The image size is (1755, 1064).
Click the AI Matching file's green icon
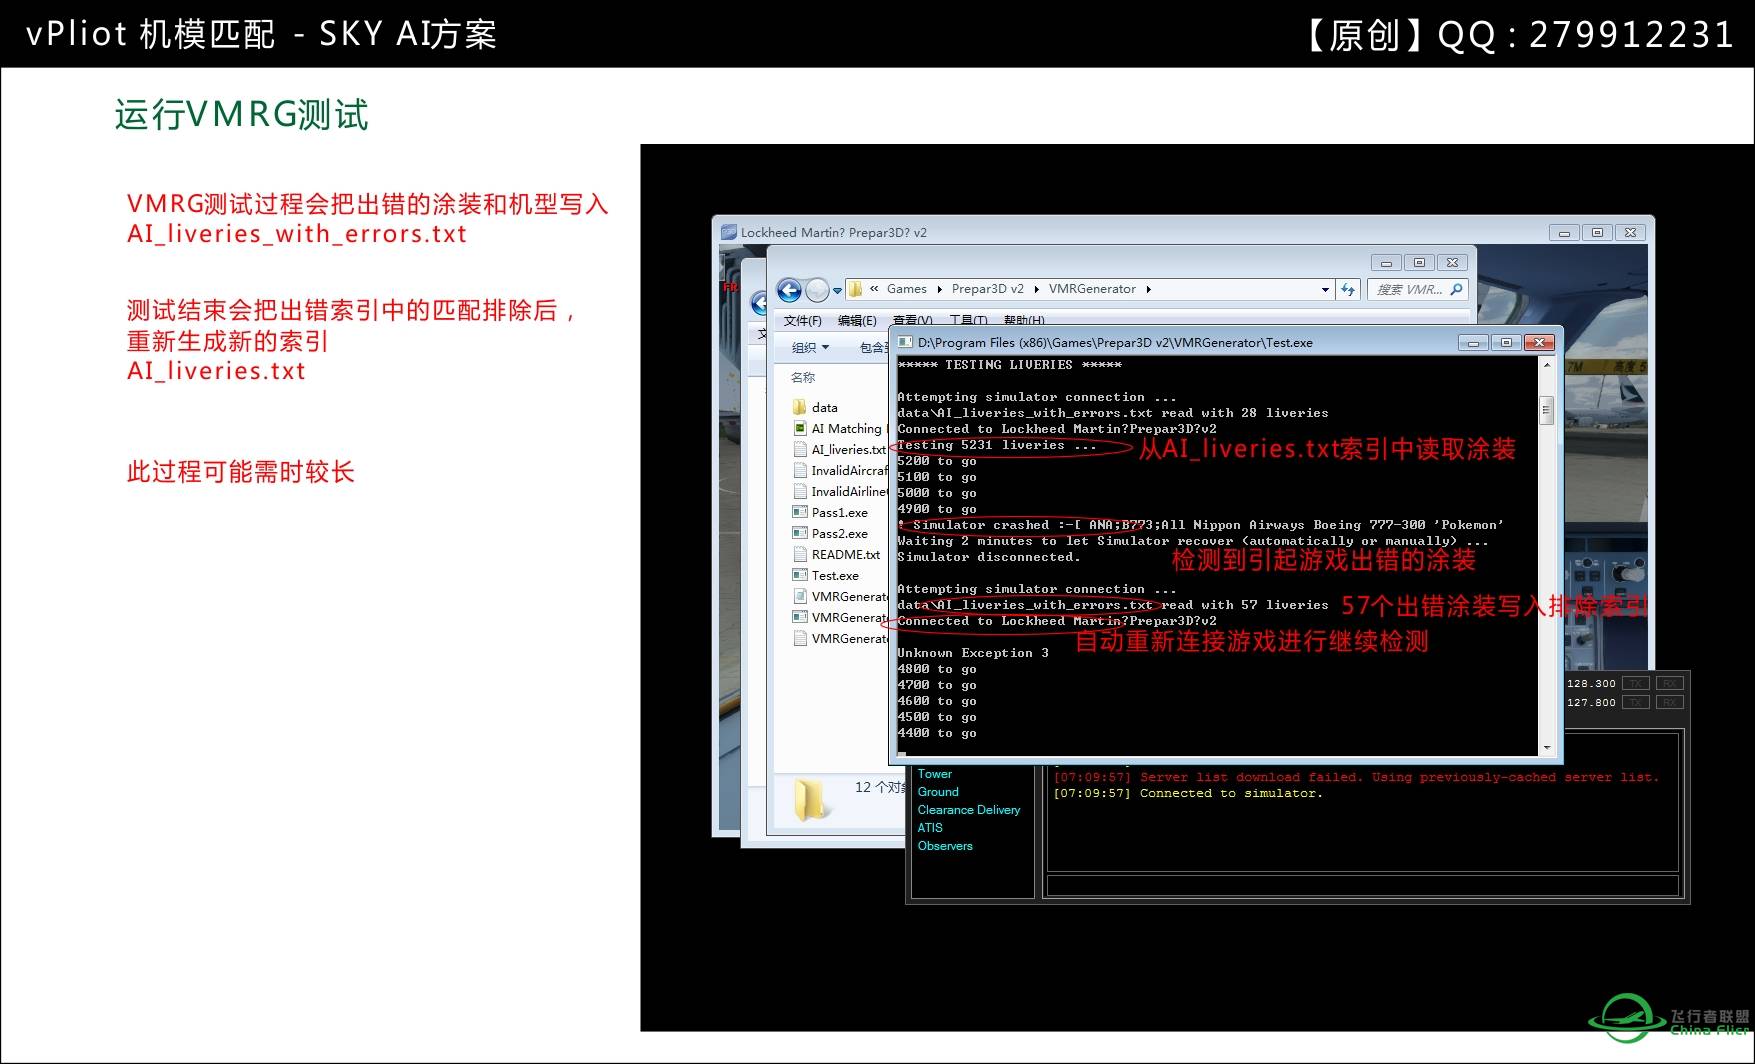(x=799, y=428)
